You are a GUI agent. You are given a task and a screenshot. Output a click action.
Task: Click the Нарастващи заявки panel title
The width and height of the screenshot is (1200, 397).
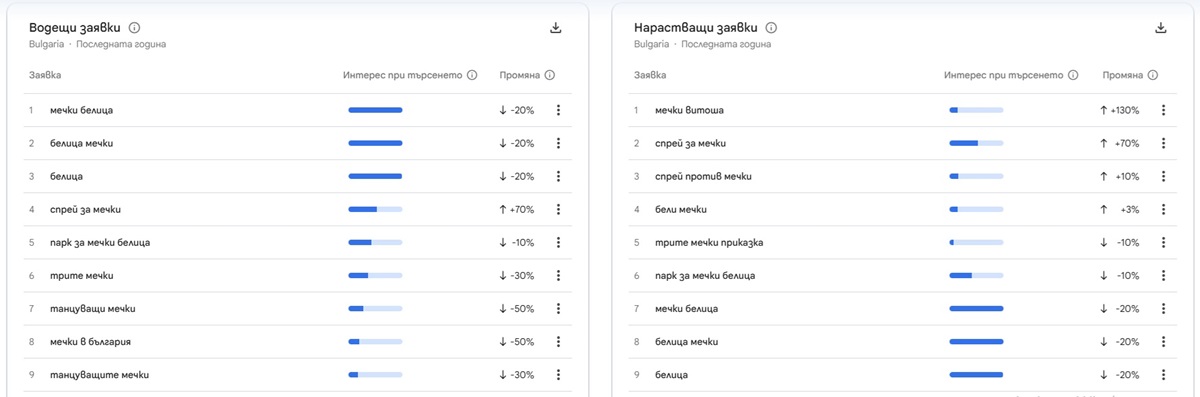(x=696, y=28)
